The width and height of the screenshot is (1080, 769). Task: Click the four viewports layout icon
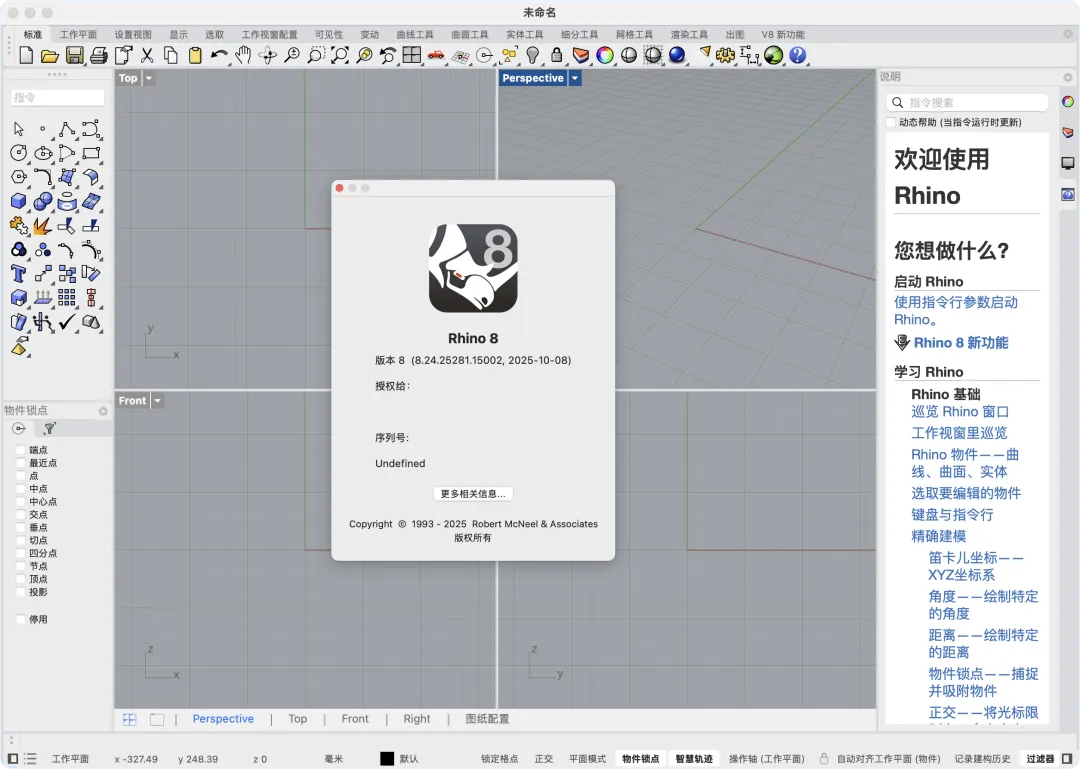412,55
